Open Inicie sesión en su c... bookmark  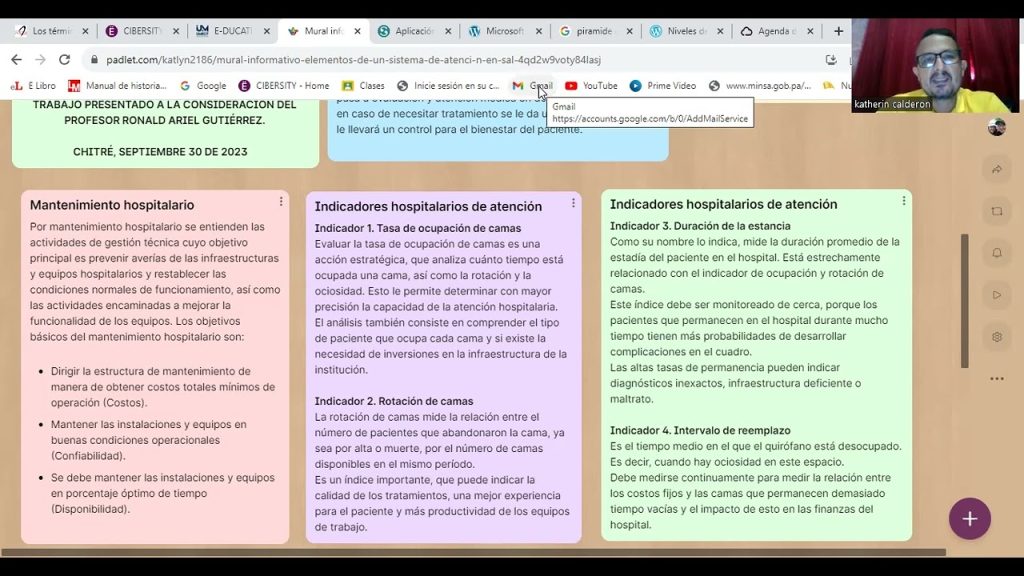(x=448, y=86)
